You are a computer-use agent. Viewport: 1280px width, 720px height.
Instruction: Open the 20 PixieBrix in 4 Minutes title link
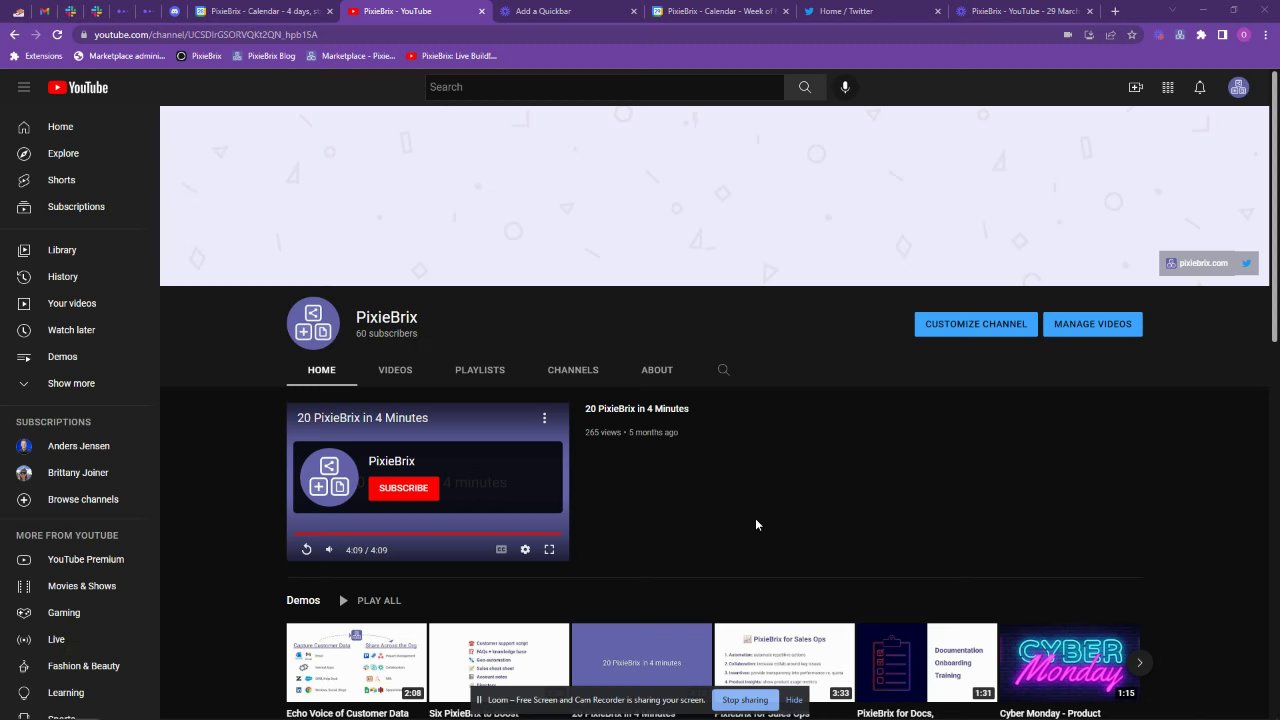pos(637,409)
